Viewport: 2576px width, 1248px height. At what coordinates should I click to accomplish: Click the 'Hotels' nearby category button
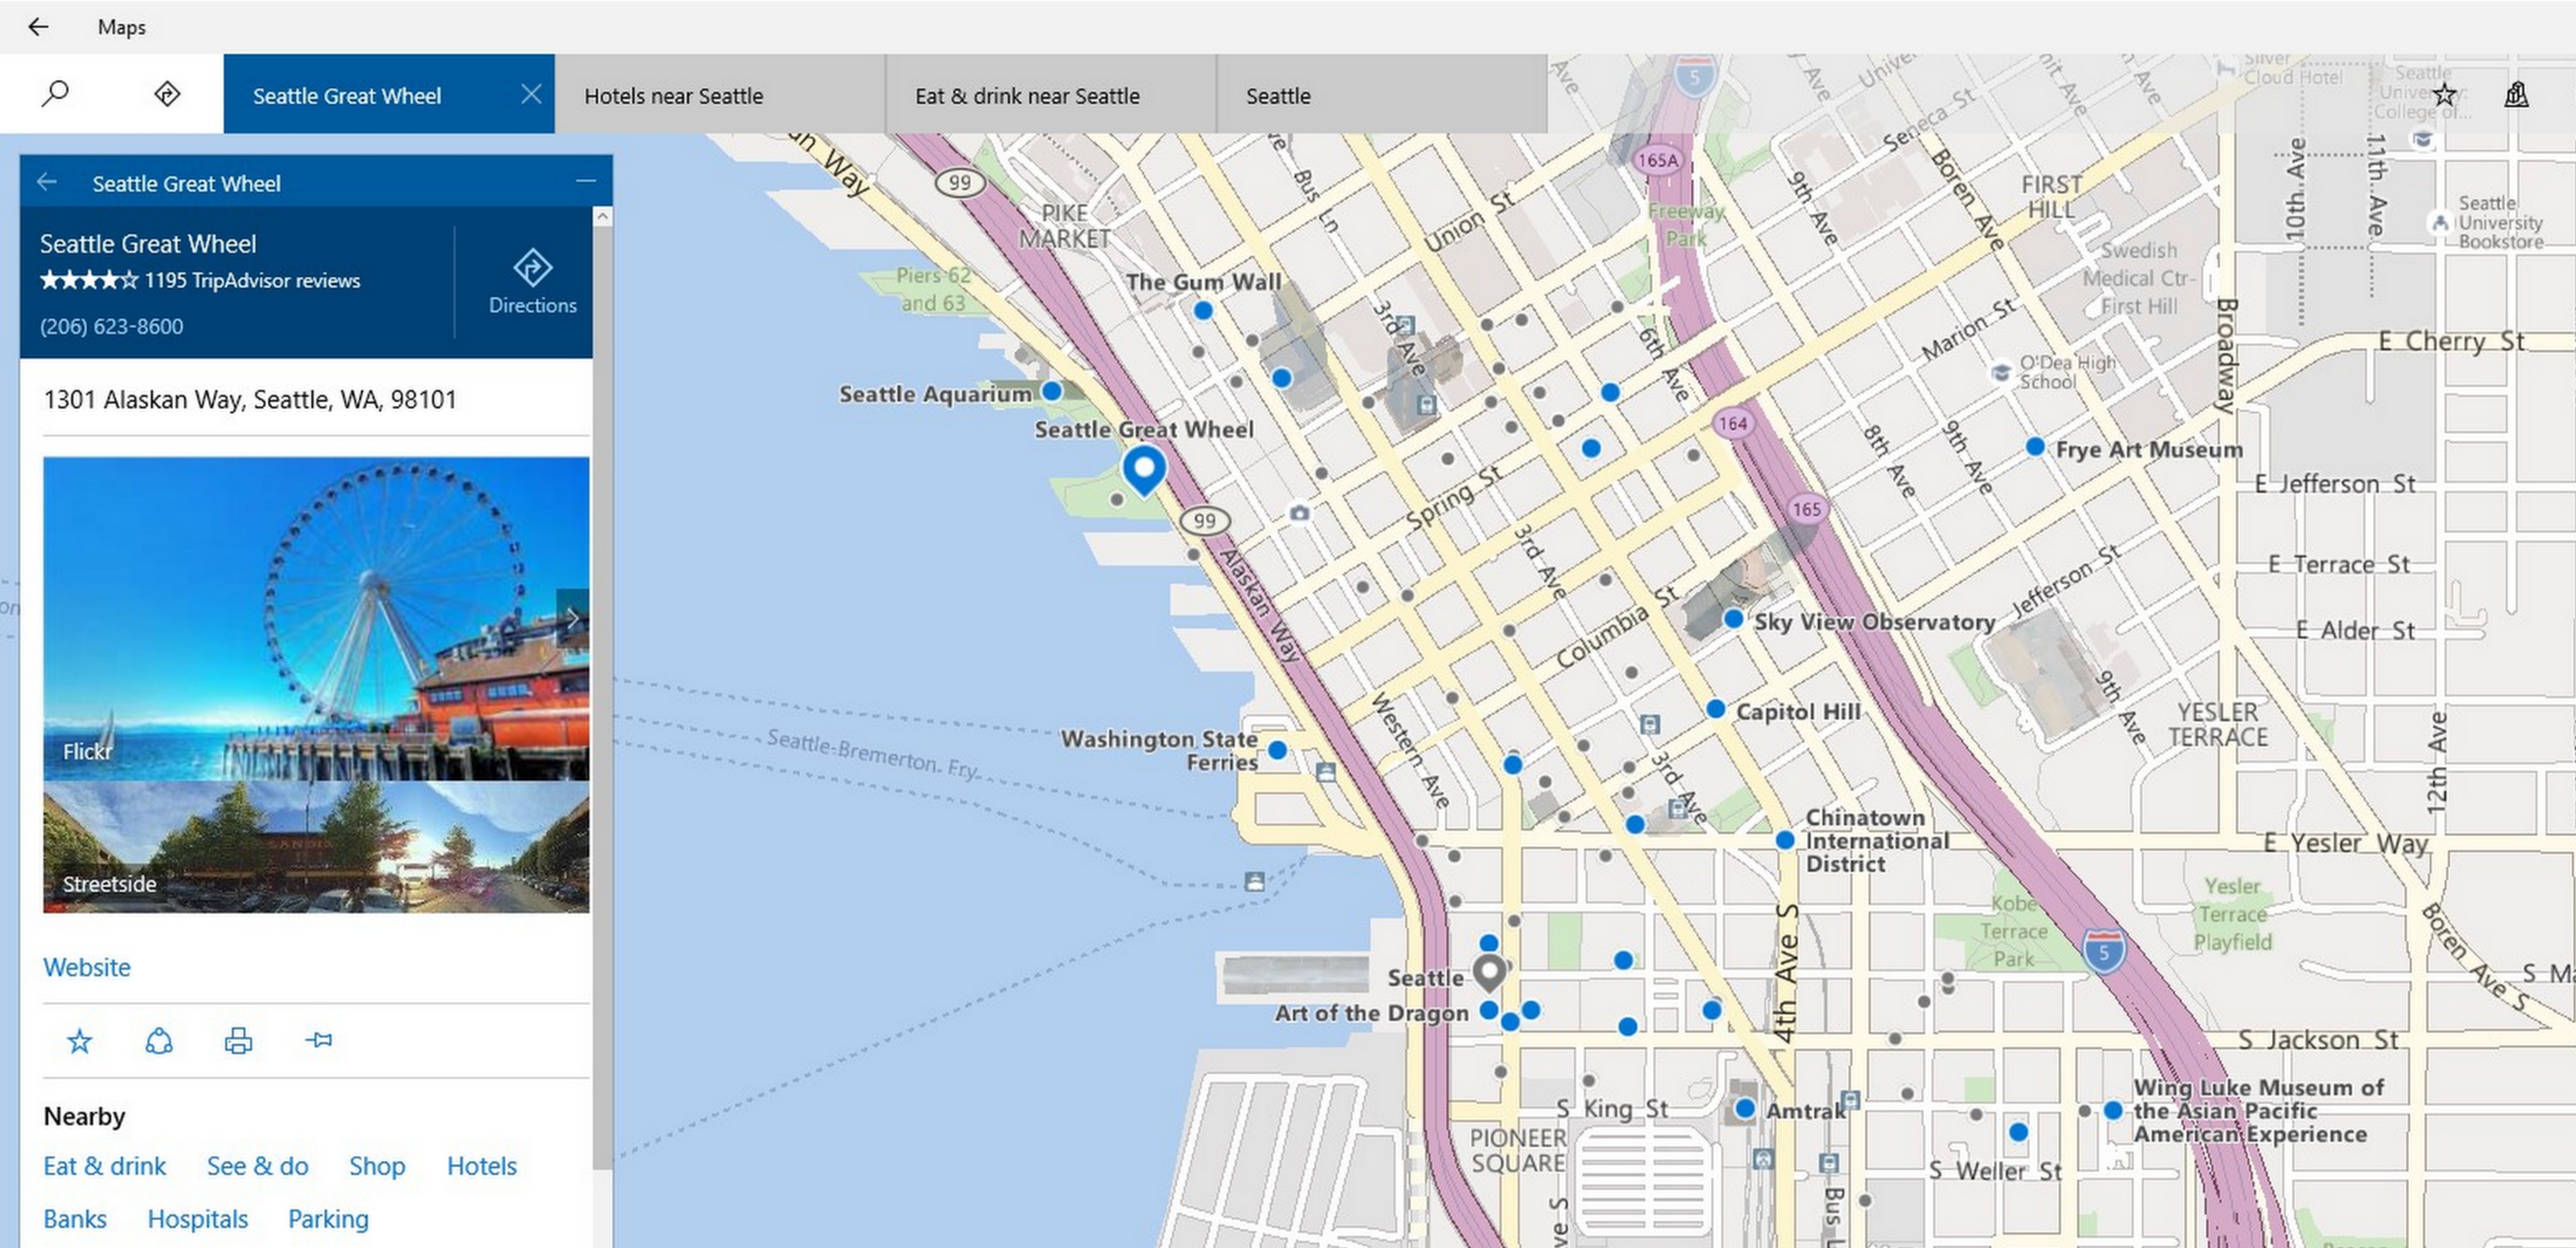[x=481, y=1164]
